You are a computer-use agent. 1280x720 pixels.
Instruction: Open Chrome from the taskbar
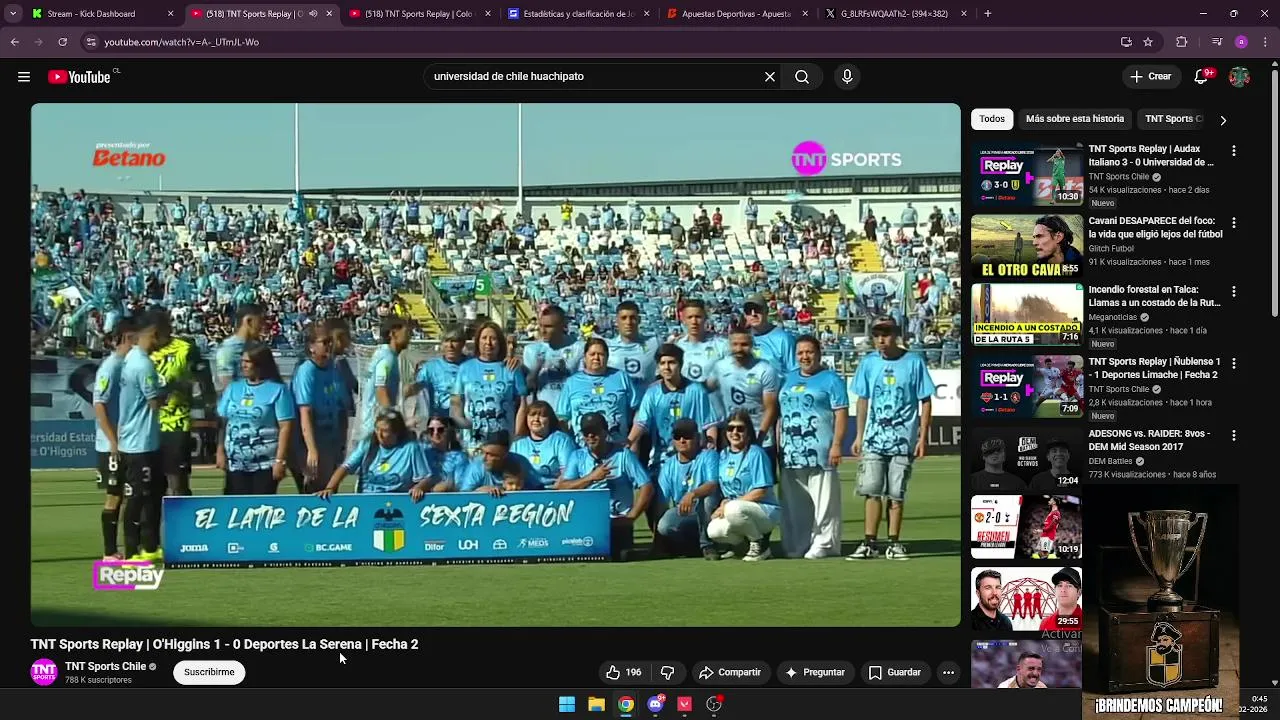(626, 704)
